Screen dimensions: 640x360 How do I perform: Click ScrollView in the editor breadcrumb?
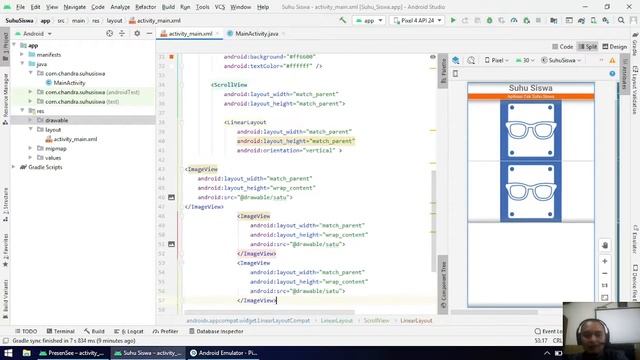pos(376,320)
